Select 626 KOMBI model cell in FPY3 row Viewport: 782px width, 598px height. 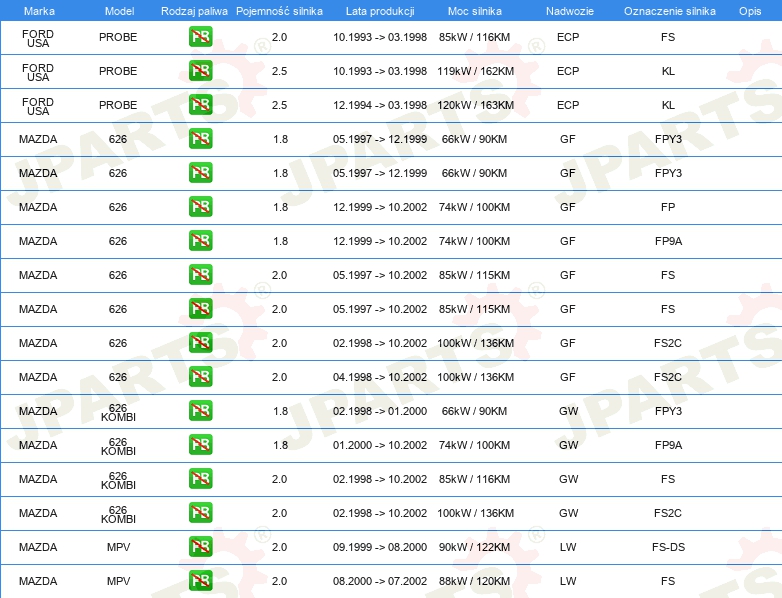tap(118, 412)
